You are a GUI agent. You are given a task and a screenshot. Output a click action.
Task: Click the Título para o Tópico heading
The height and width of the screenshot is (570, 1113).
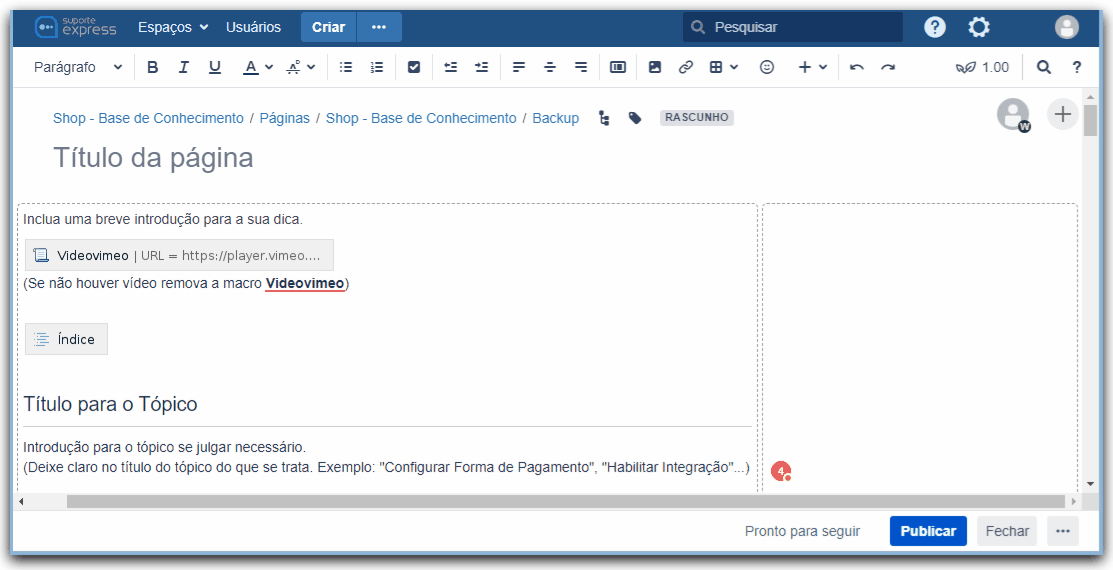point(111,405)
